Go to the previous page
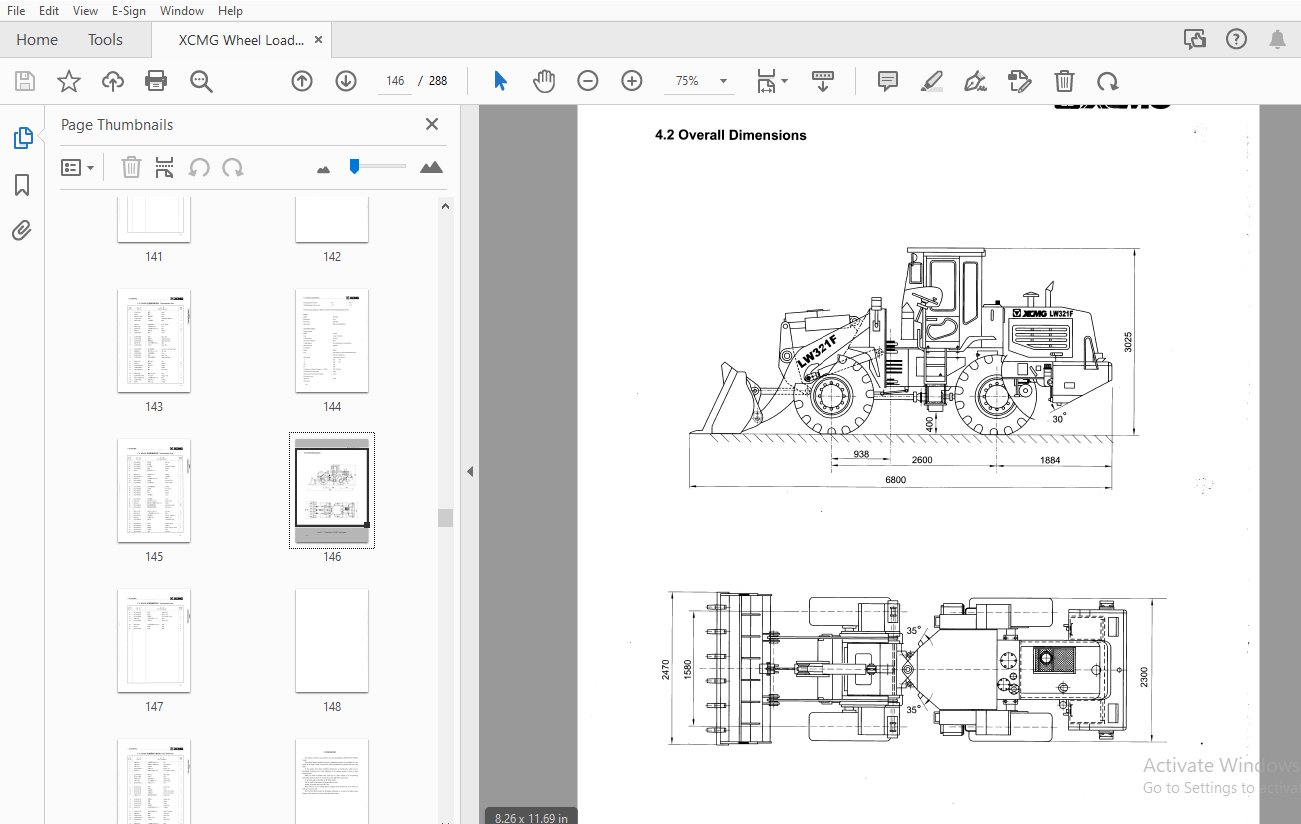The height and width of the screenshot is (824, 1301). tap(302, 81)
